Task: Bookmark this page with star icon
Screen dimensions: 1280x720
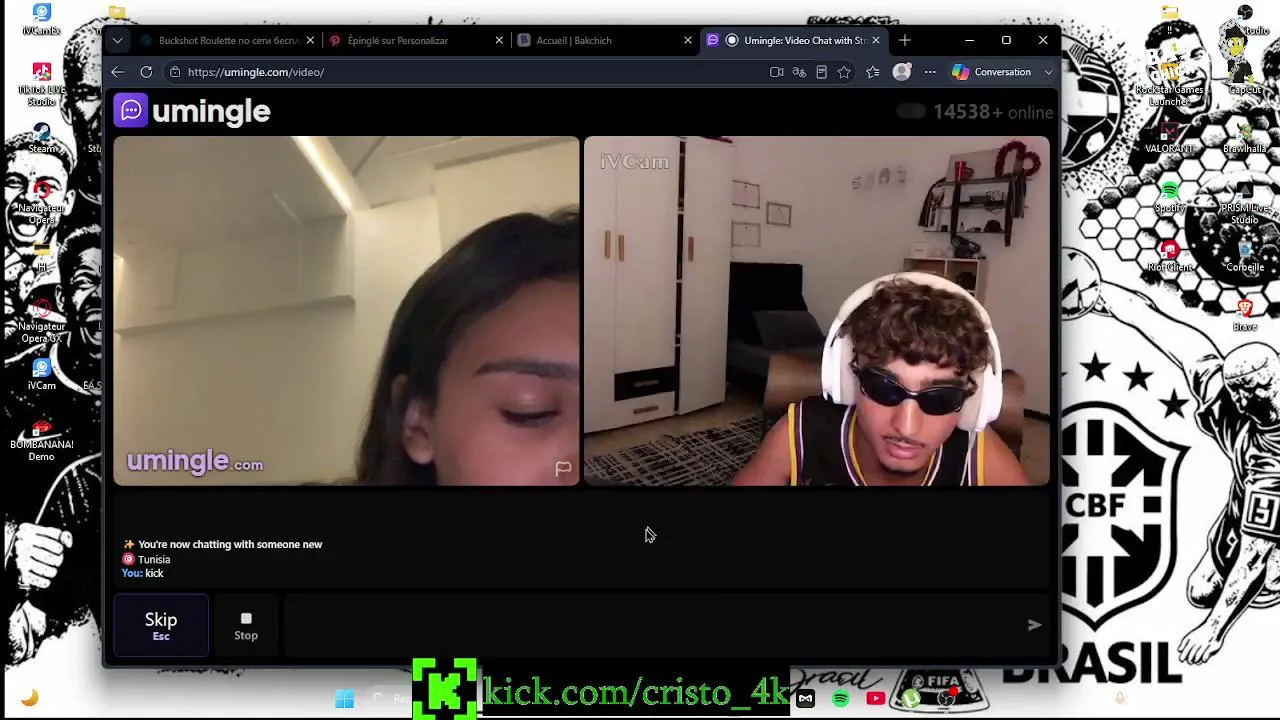Action: [844, 72]
